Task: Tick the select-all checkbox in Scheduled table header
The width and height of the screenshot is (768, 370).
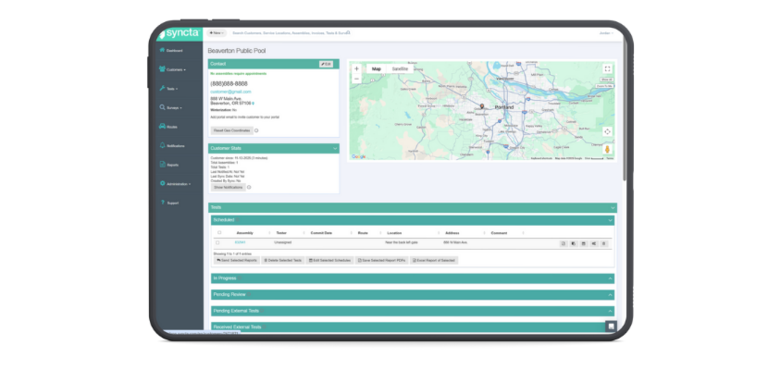Action: click(219, 233)
